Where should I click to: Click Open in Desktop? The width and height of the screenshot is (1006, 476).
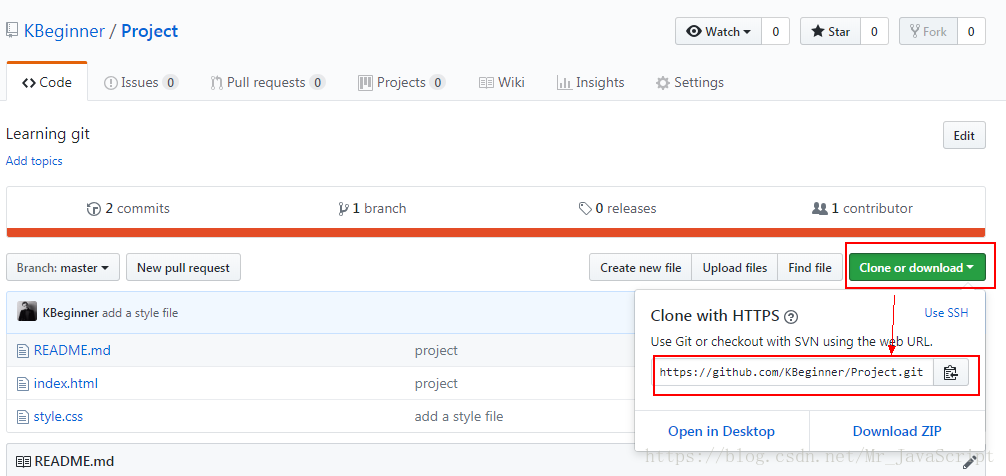(721, 432)
